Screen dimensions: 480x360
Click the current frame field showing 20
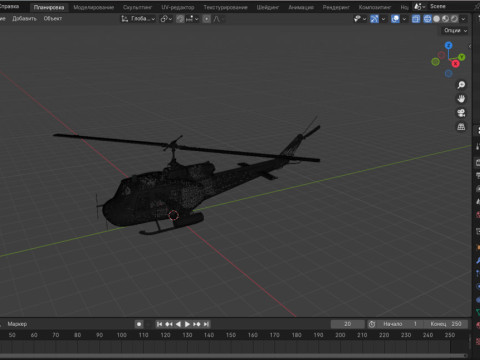tap(347, 324)
